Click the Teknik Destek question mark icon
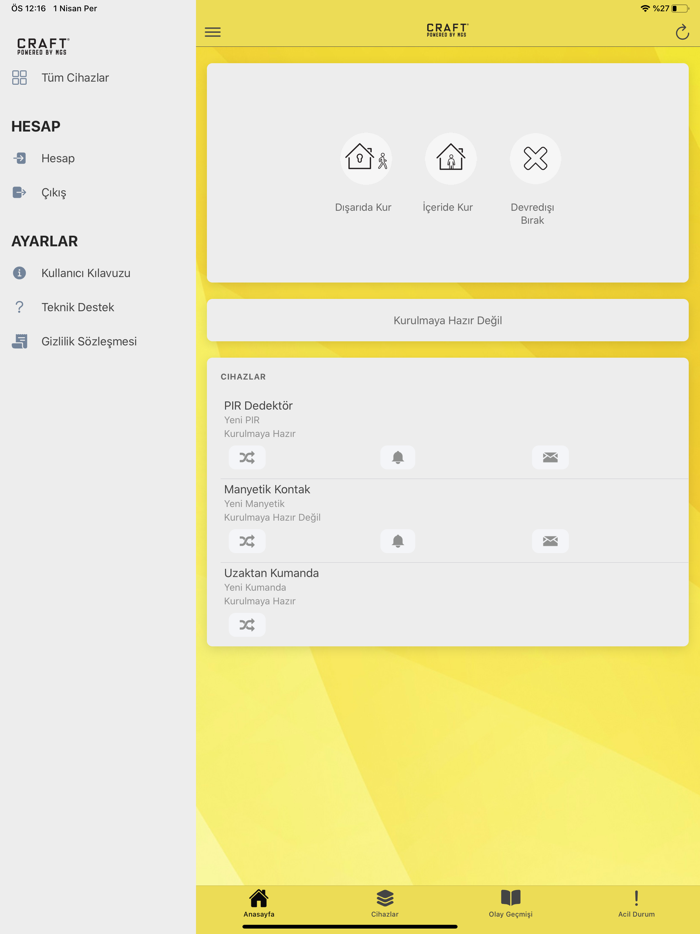Screen dimensions: 700x934 tap(19, 307)
